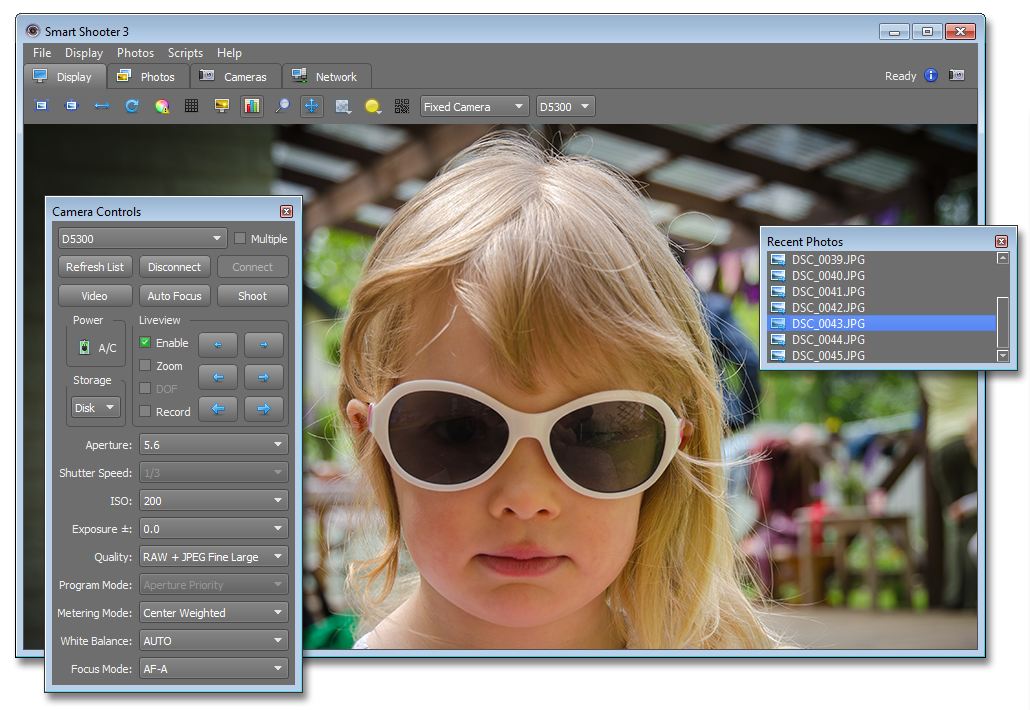Toggle the grid overlay icon
The image size is (1030, 710).
coord(191,106)
